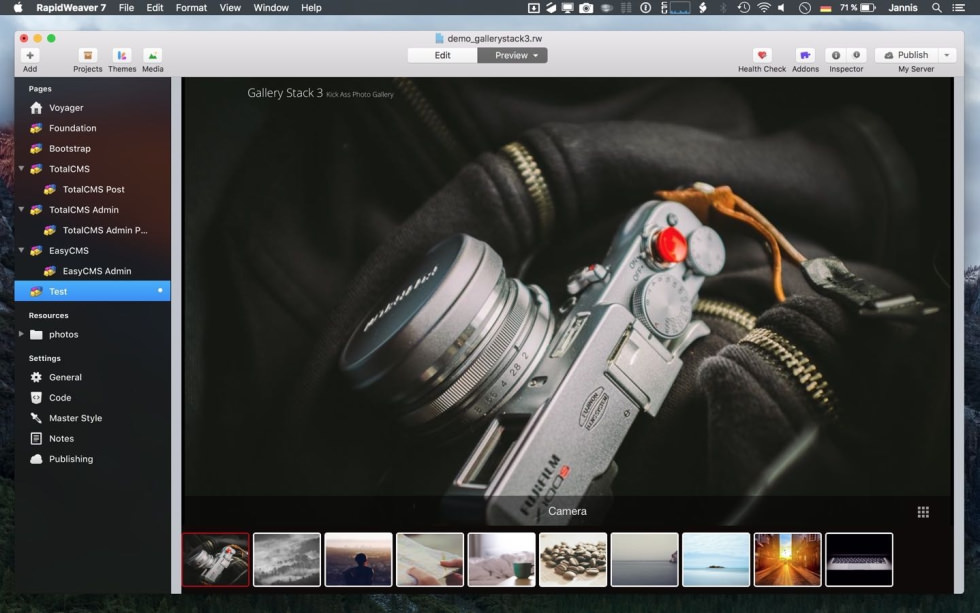This screenshot has height=613, width=980.
Task: Select the EasyCMS Admin page
Action: pyautogui.click(x=92, y=271)
